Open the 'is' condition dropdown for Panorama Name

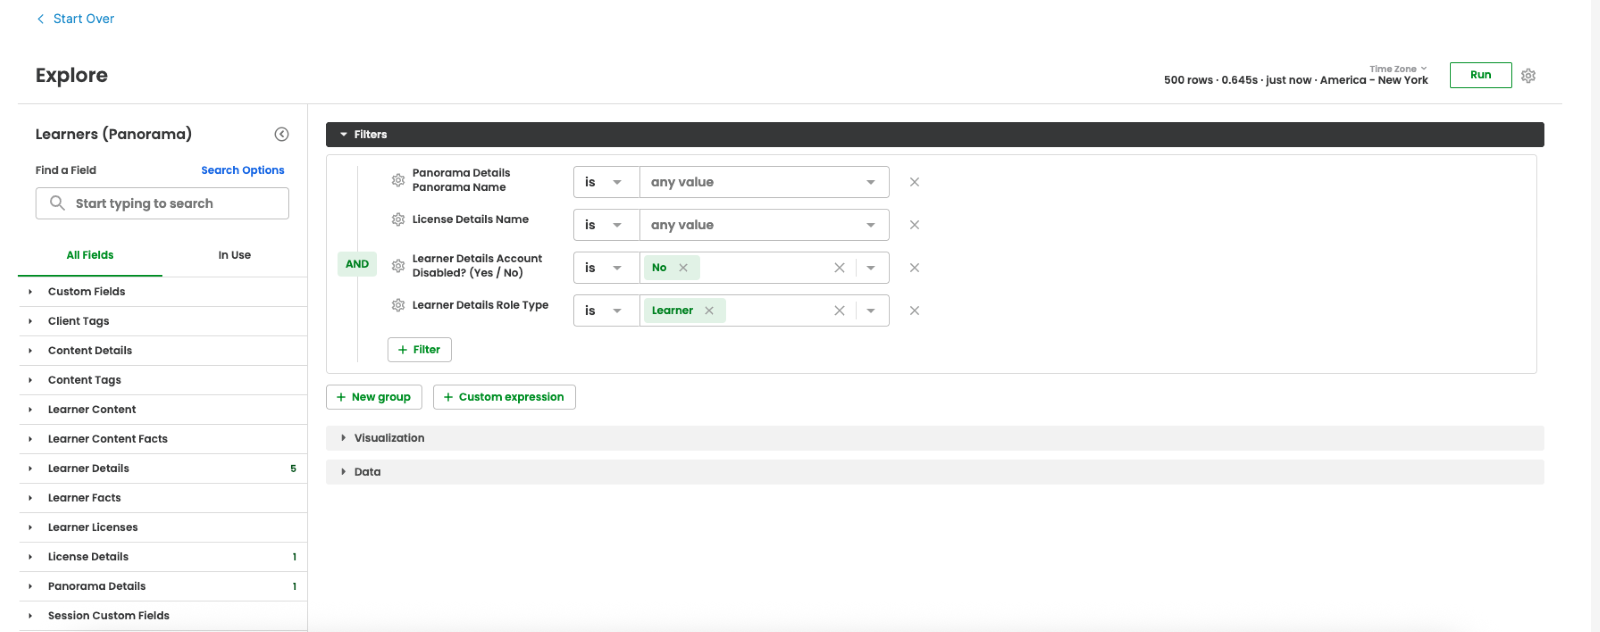606,182
